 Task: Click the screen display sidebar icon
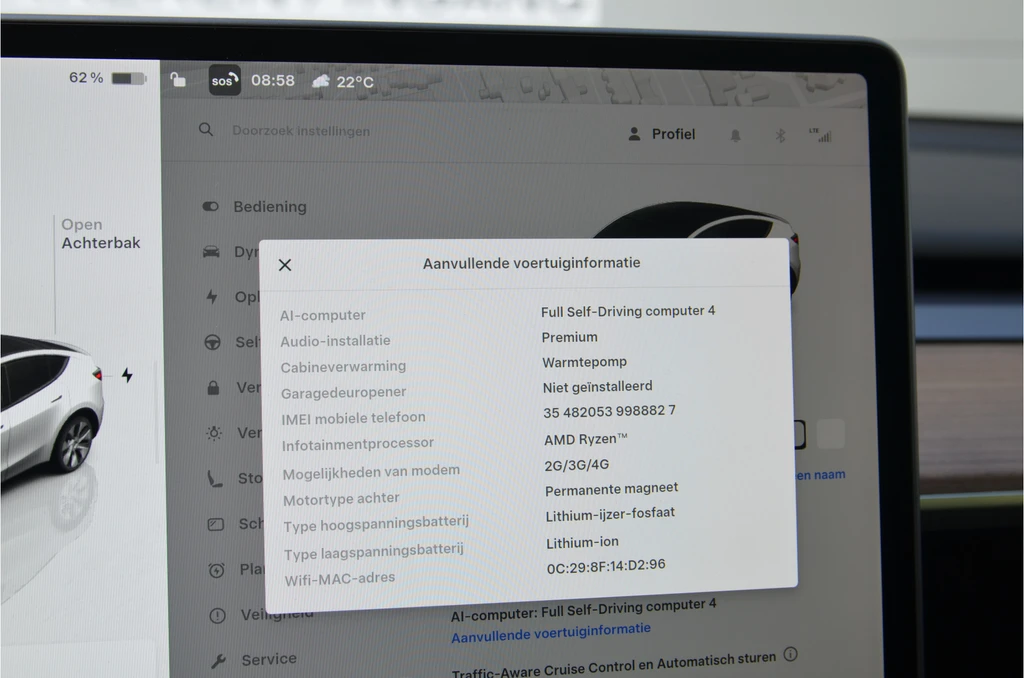point(216,525)
